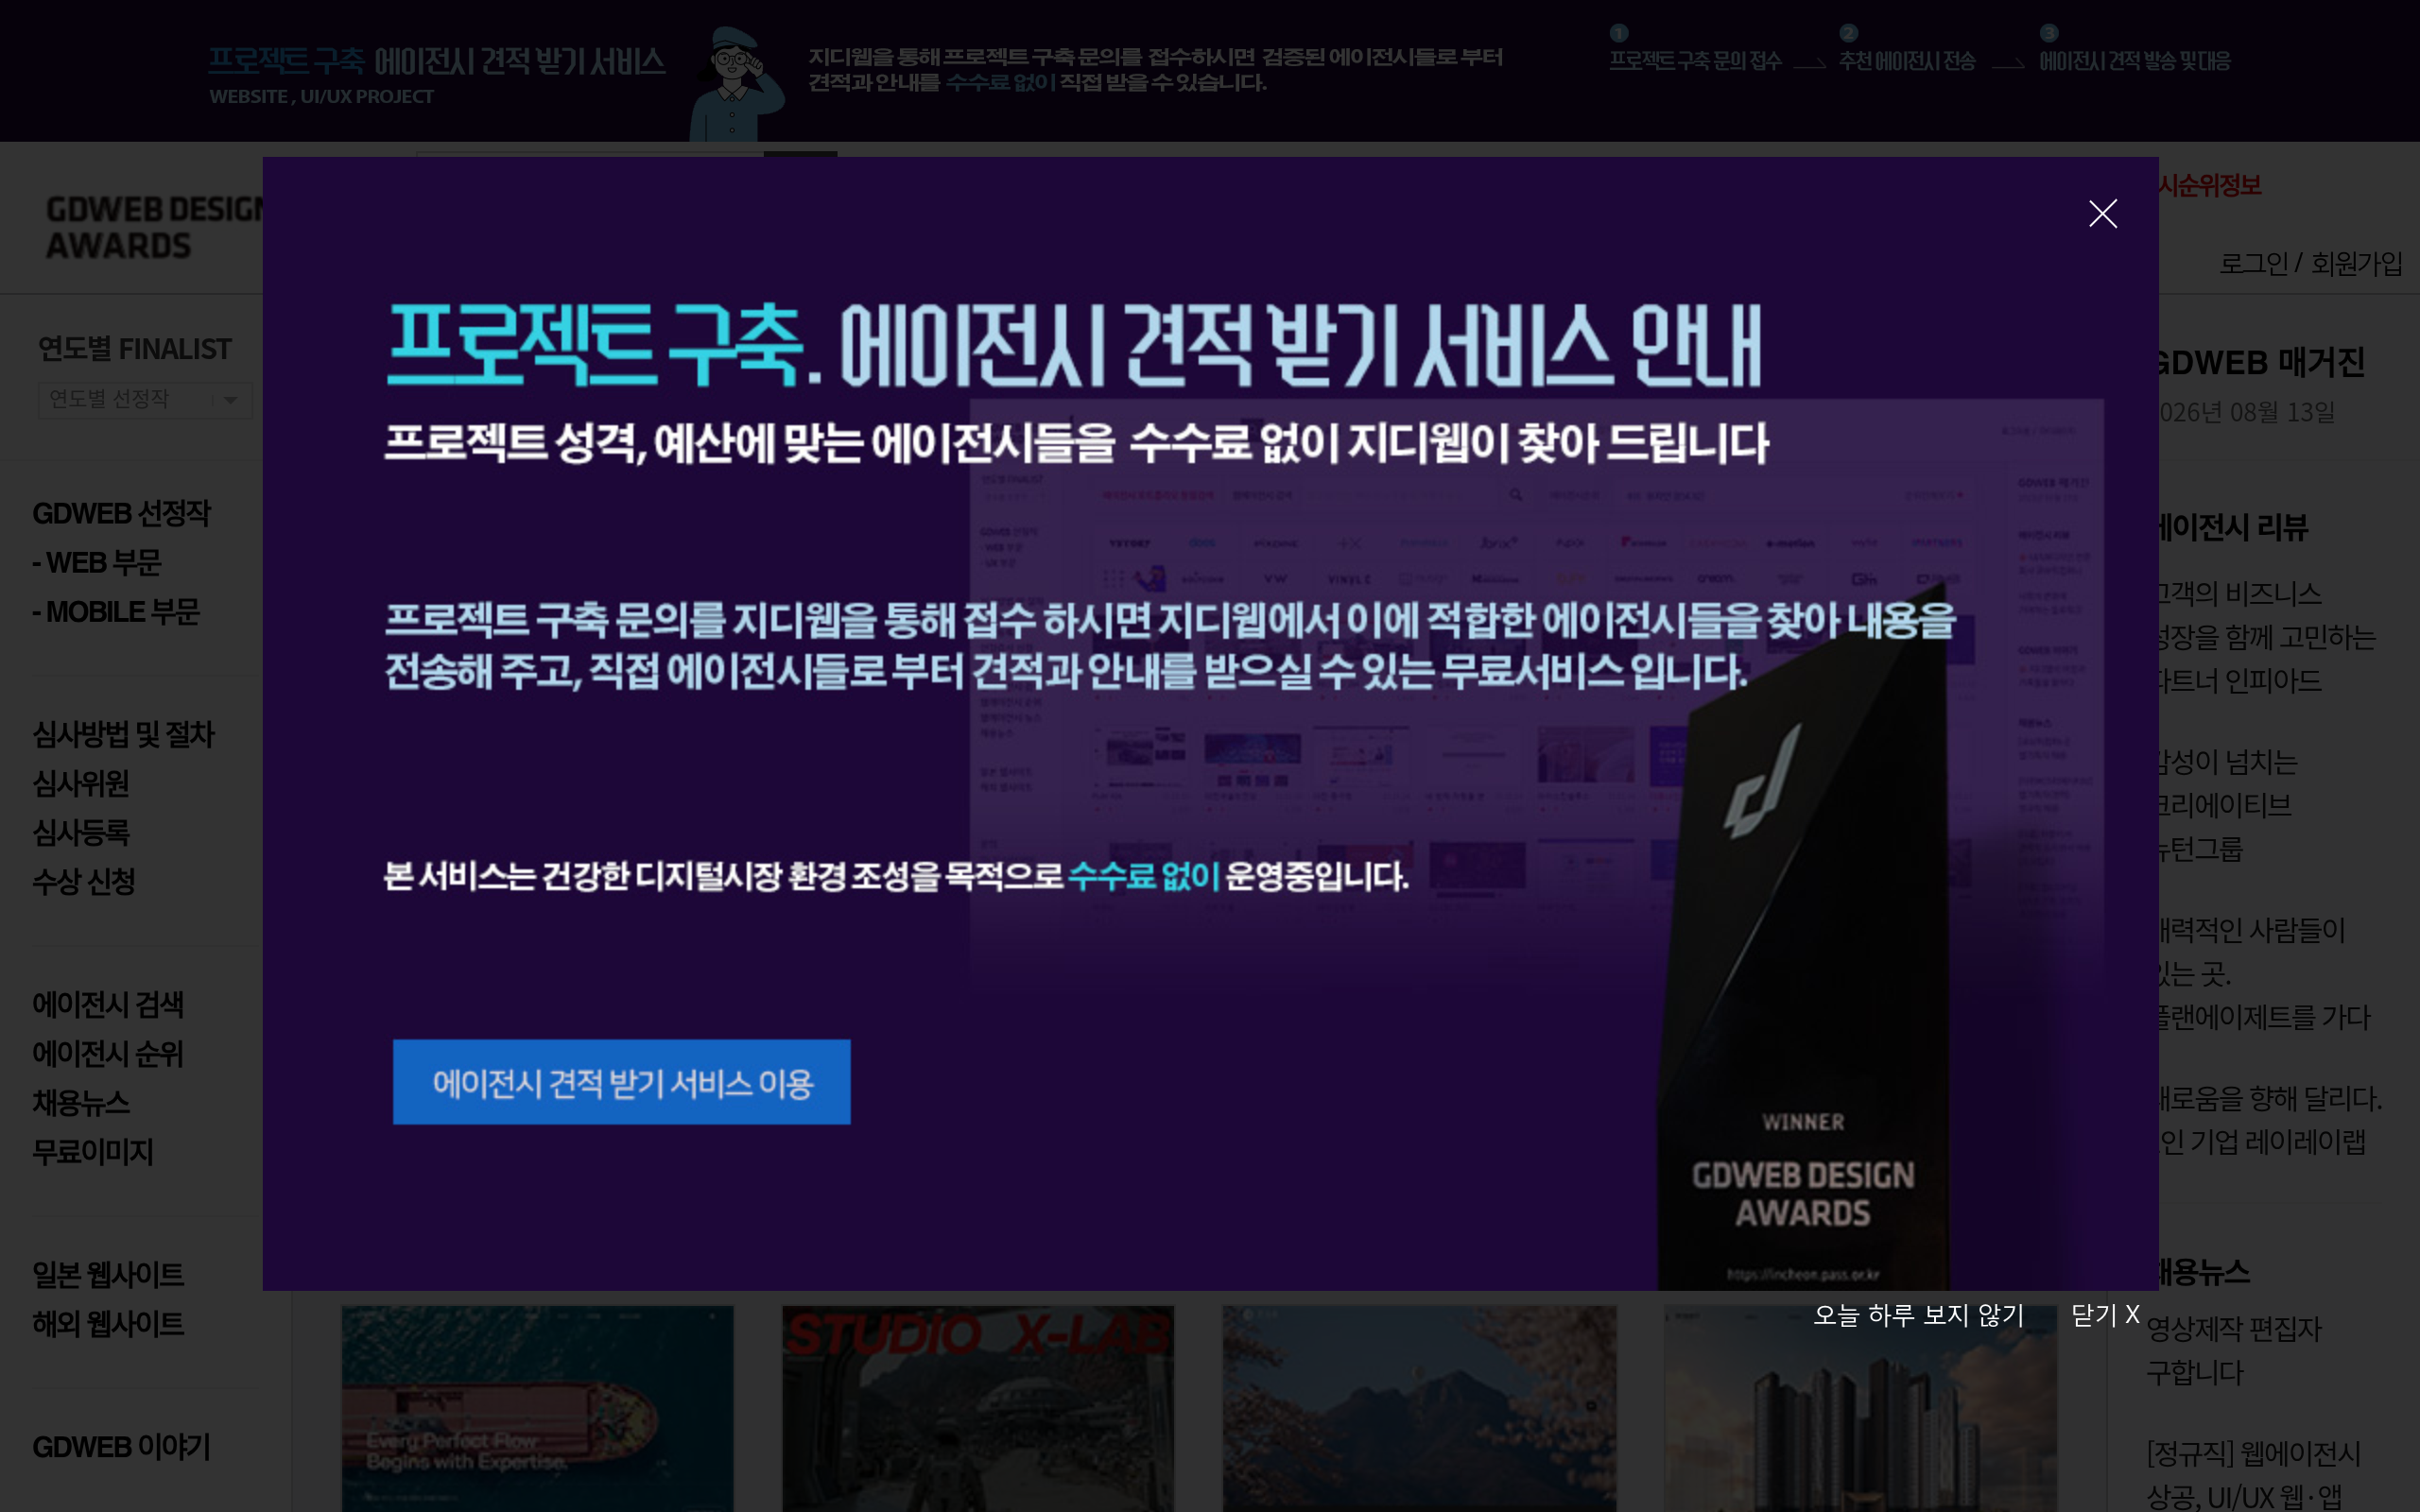Select 오늘 하루 보지 않기 option

[x=1918, y=1315]
